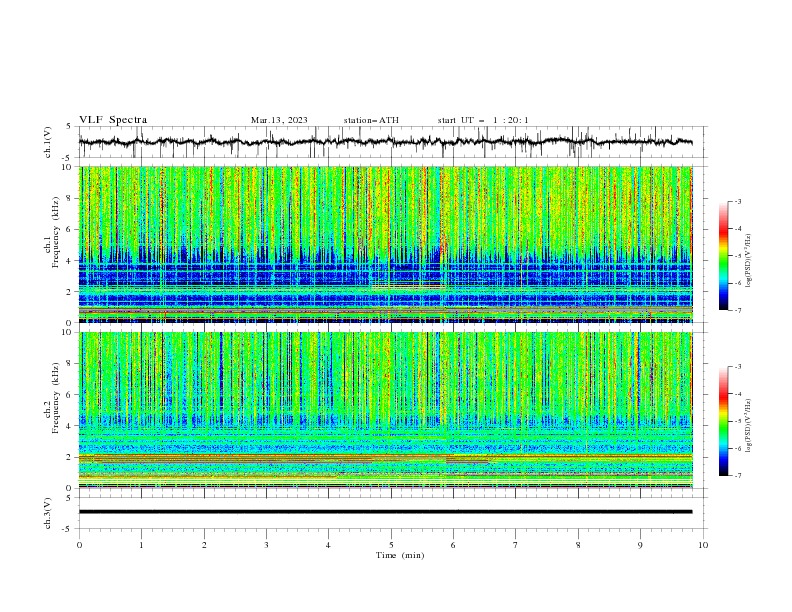Click the ch.1 spectrogram plot area

[386, 244]
